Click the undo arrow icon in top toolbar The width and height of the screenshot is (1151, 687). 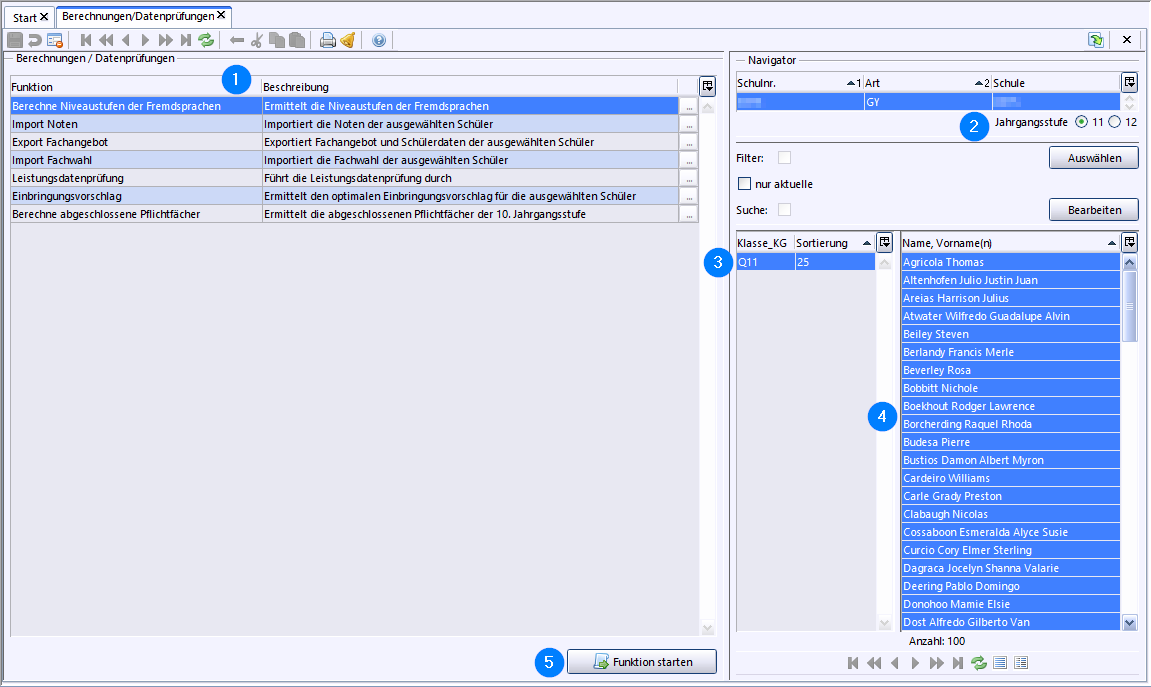35,40
